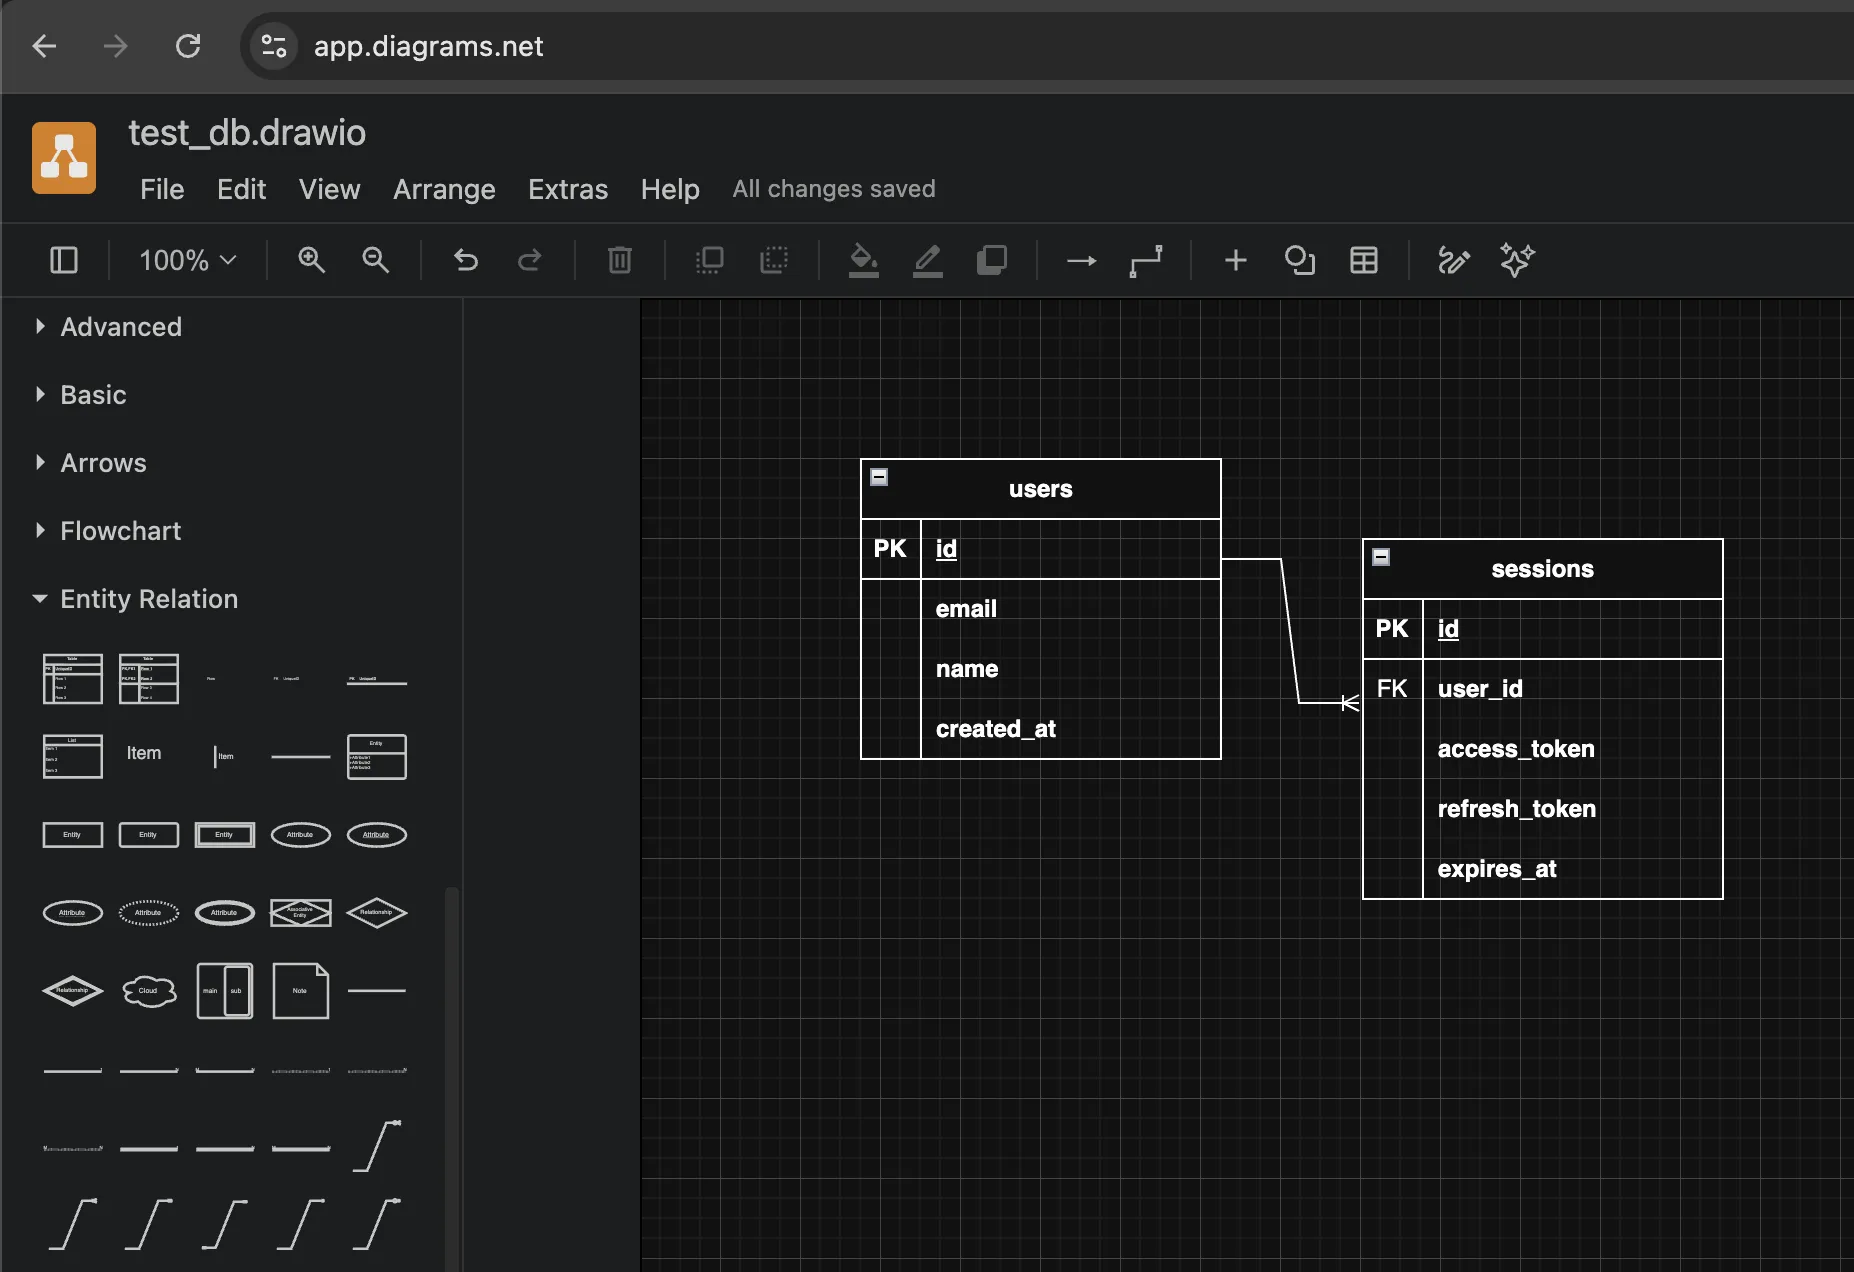This screenshot has width=1854, height=1272.
Task: Expand the Basic shapes section
Action: click(x=92, y=395)
